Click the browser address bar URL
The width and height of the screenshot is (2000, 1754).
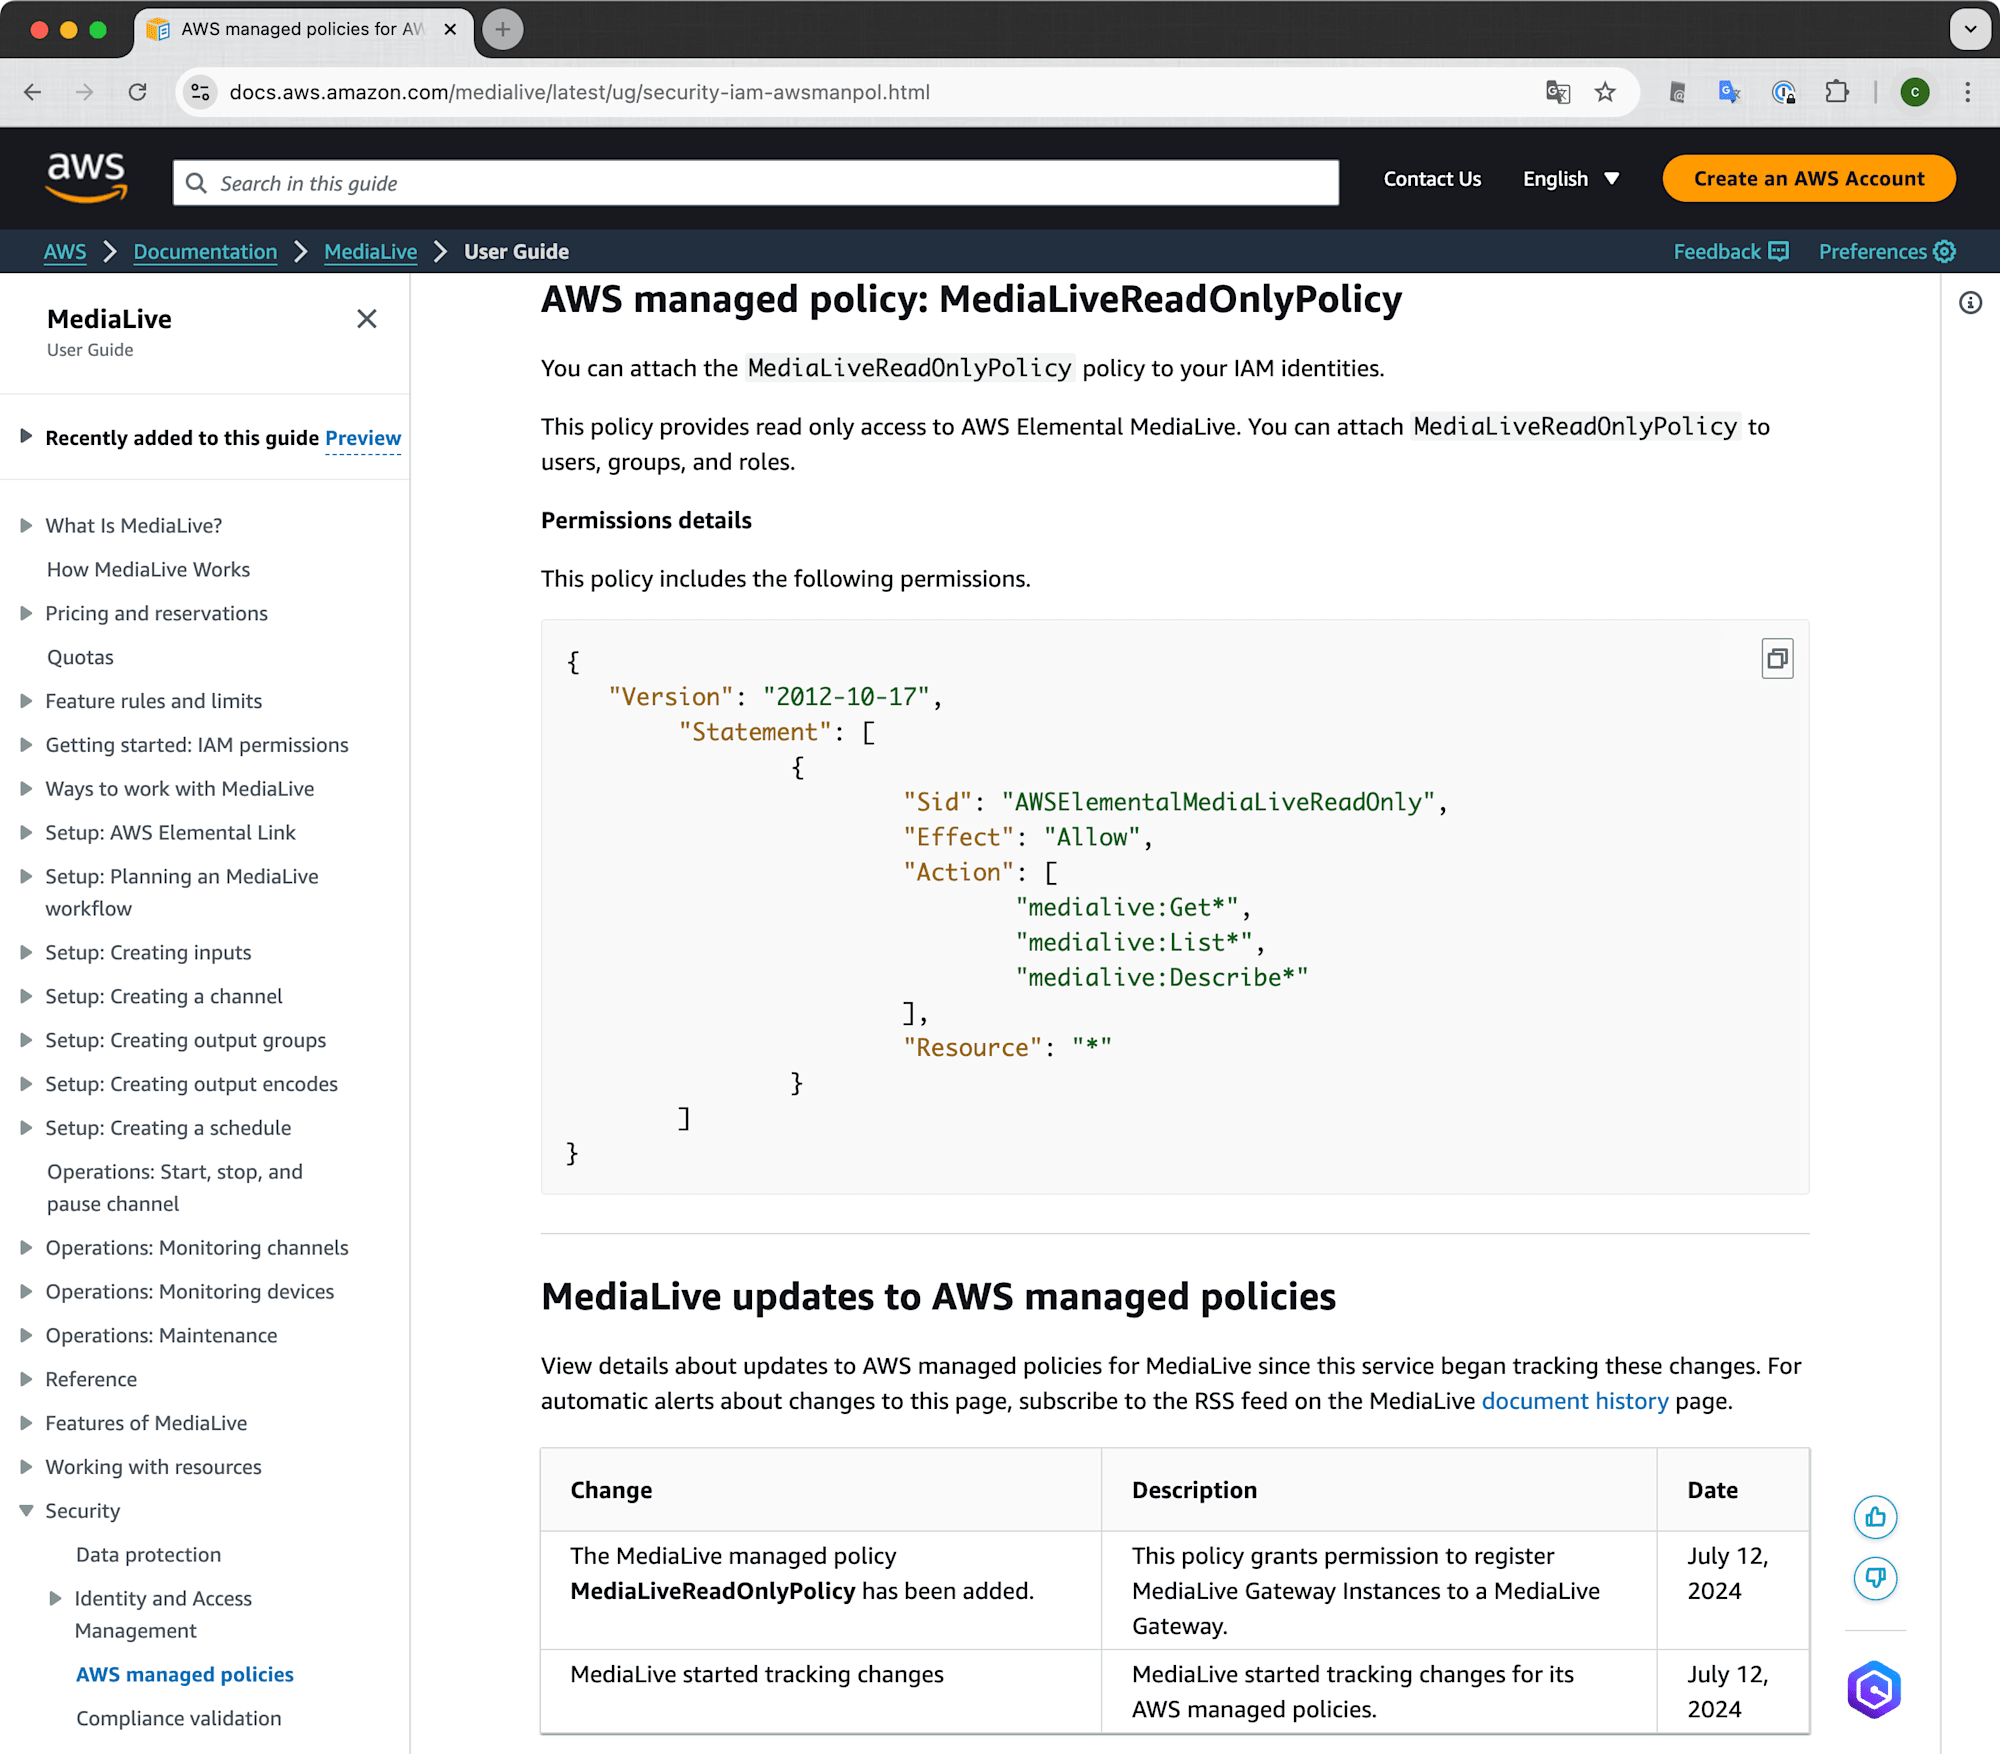coord(580,92)
